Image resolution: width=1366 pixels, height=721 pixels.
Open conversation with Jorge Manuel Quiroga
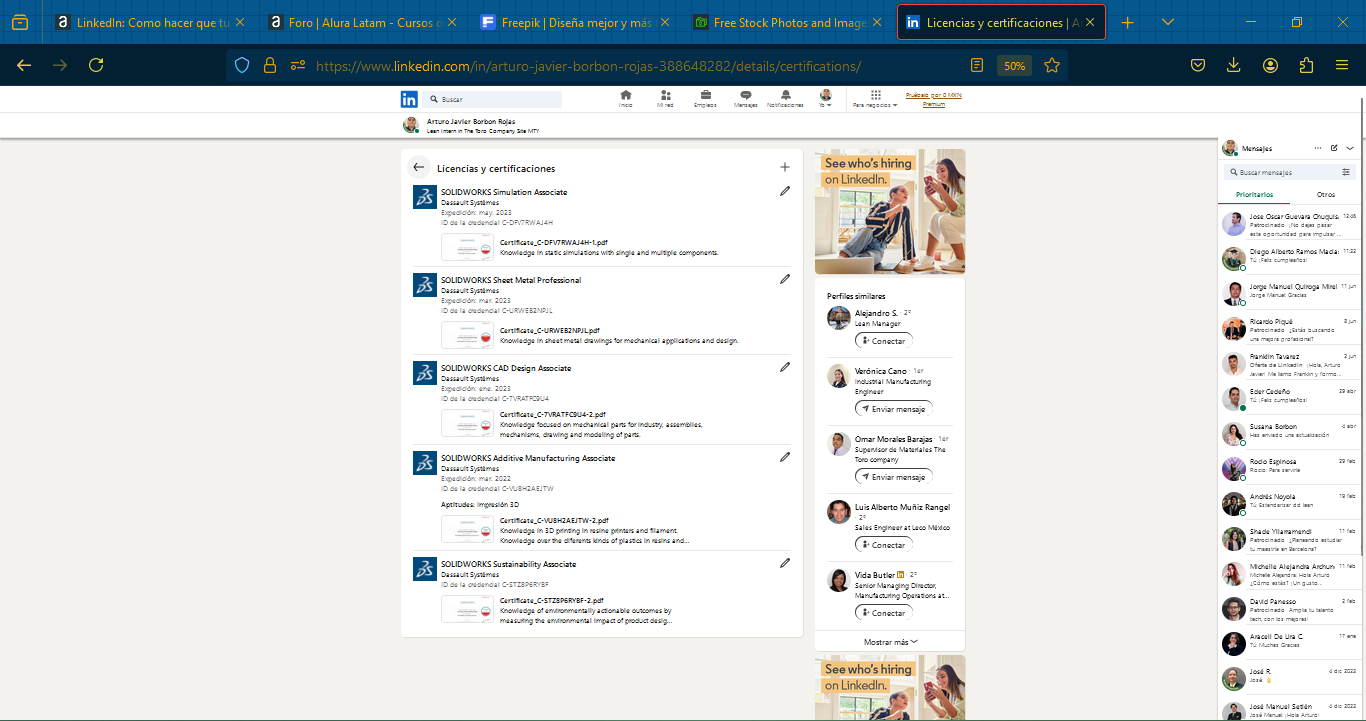tap(1289, 293)
